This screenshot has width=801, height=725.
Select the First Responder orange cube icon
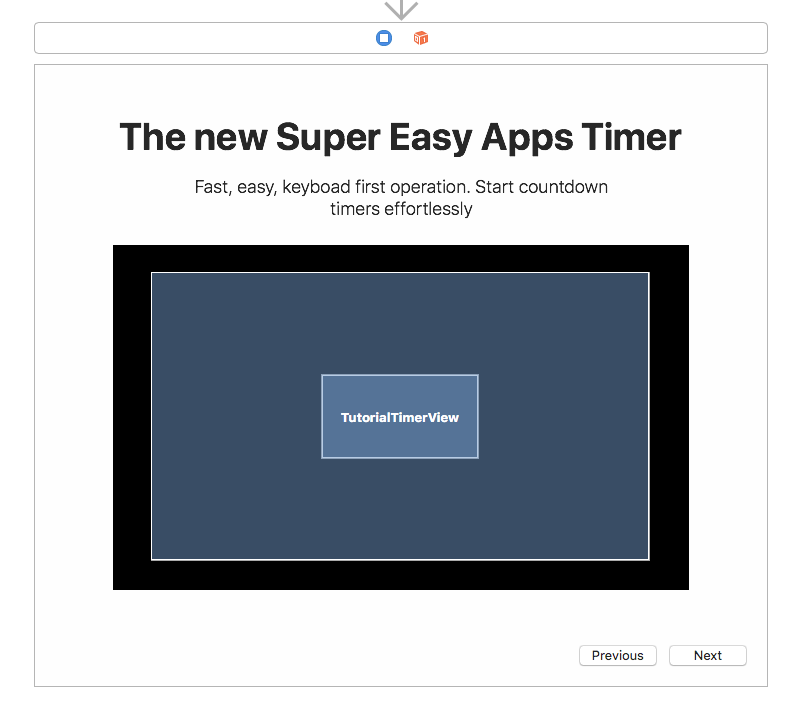point(420,37)
